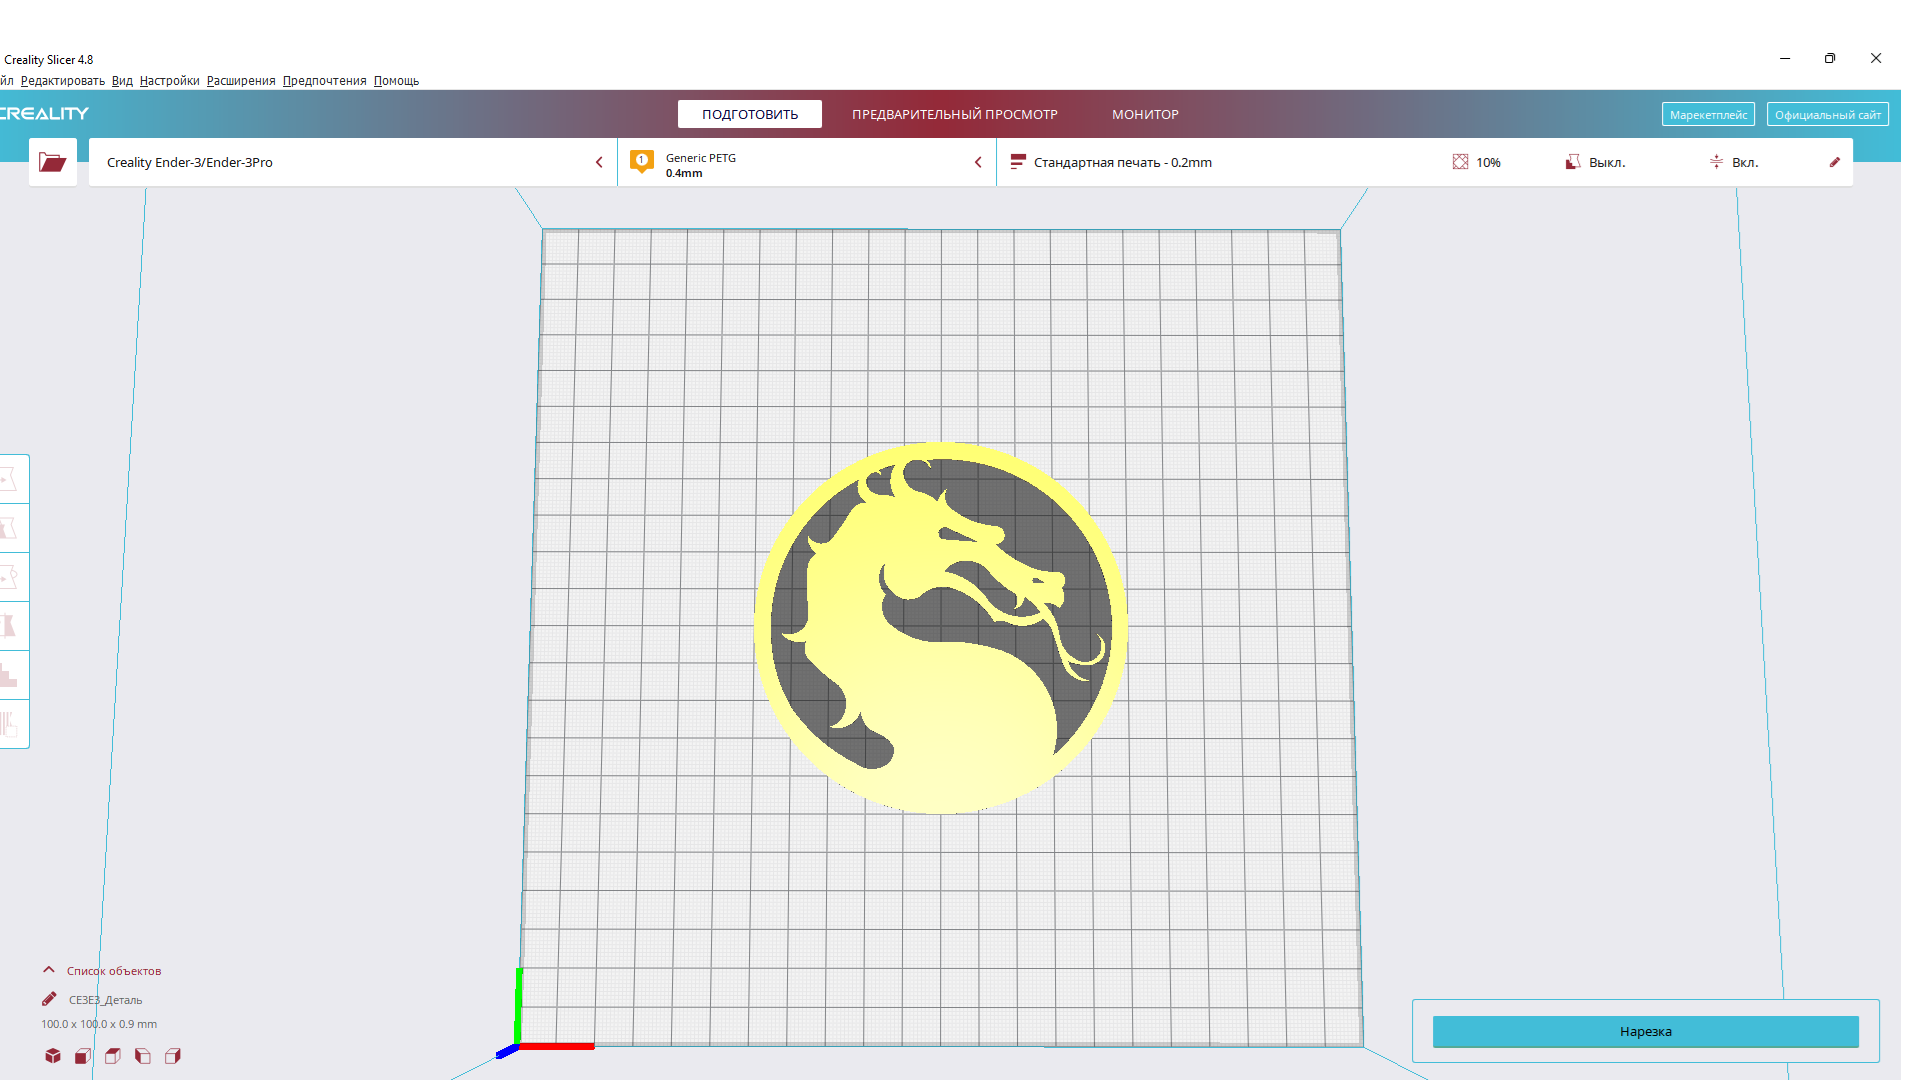Screen dimensions: 1920x1080
Task: Click the adhesion Вкл. icon
Action: (x=1716, y=162)
